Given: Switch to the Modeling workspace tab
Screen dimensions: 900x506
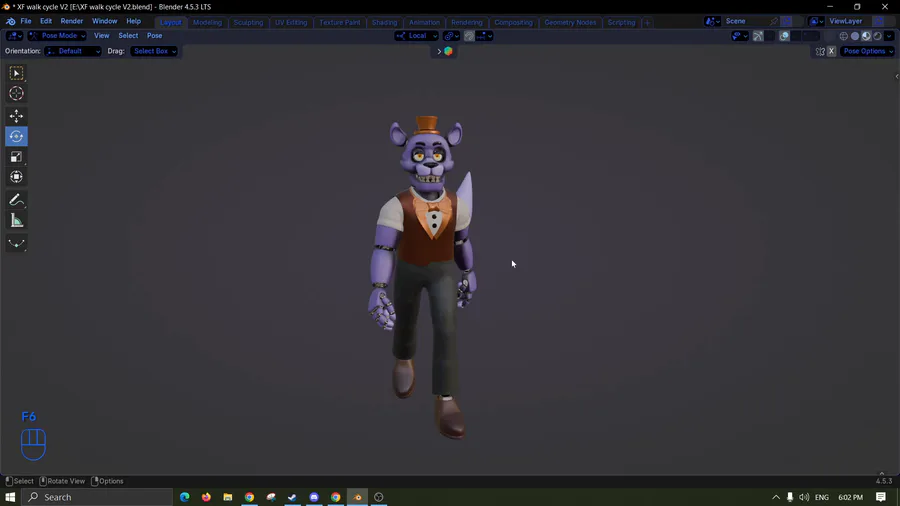Looking at the screenshot, I should pos(207,22).
